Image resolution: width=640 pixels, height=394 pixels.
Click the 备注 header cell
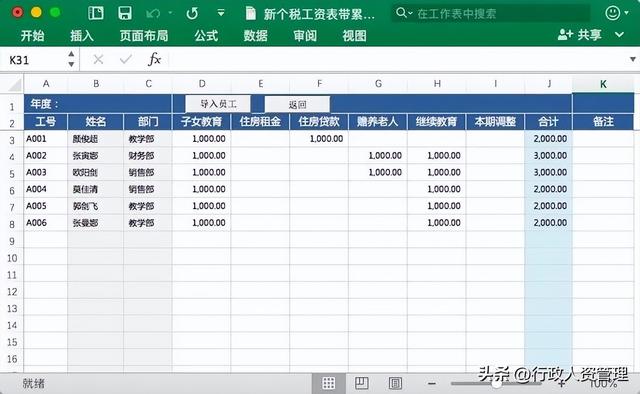pos(603,122)
